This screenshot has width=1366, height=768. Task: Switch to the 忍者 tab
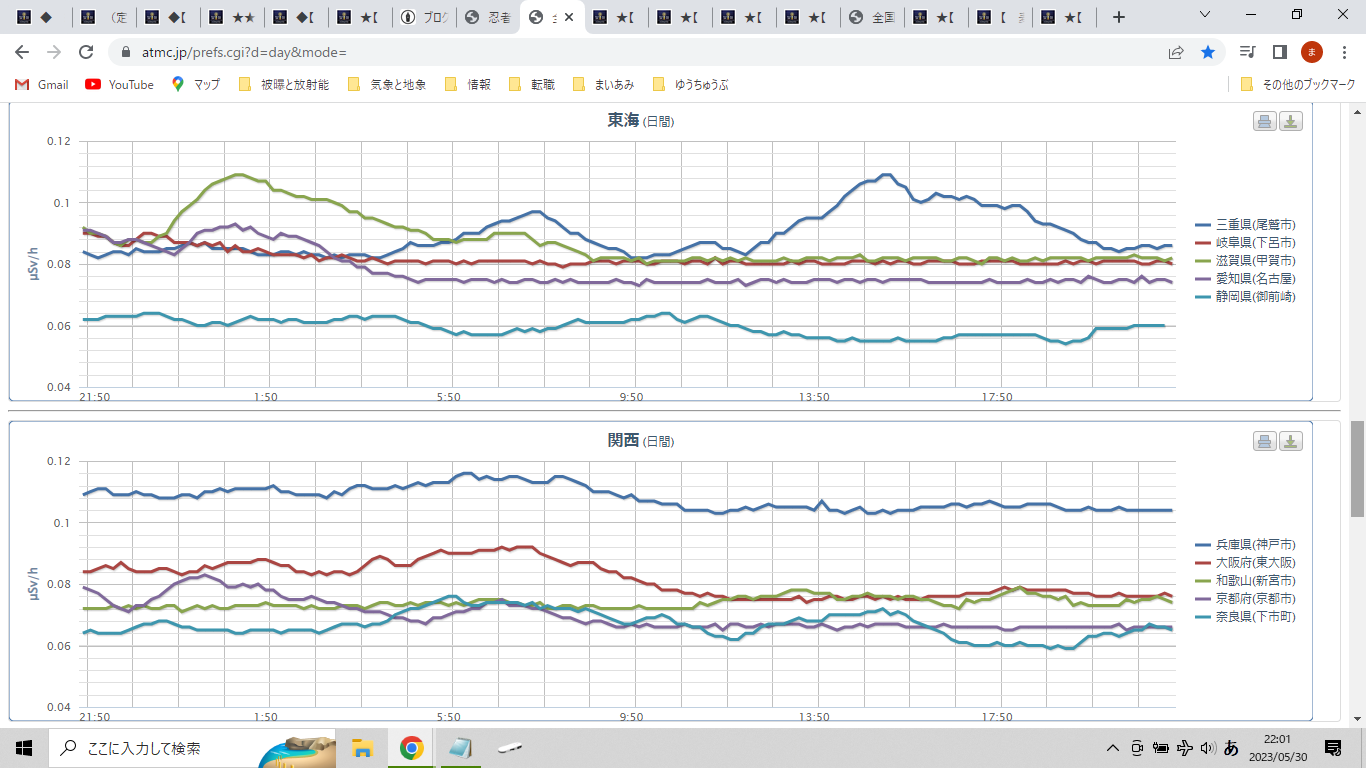pos(489,17)
